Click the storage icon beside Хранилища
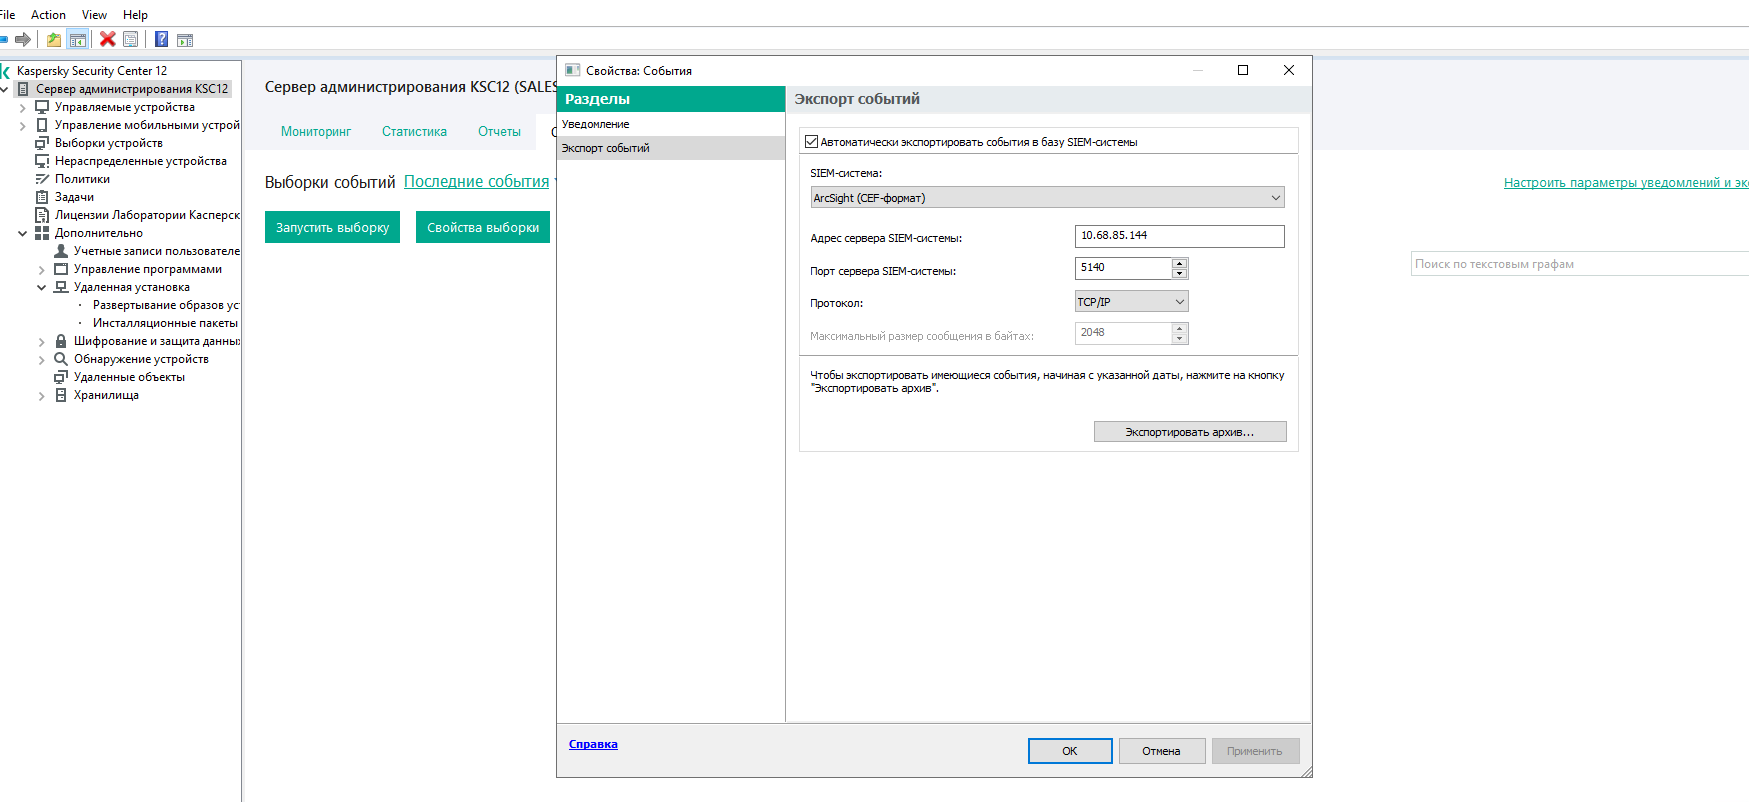Image resolution: width=1749 pixels, height=802 pixels. (61, 395)
